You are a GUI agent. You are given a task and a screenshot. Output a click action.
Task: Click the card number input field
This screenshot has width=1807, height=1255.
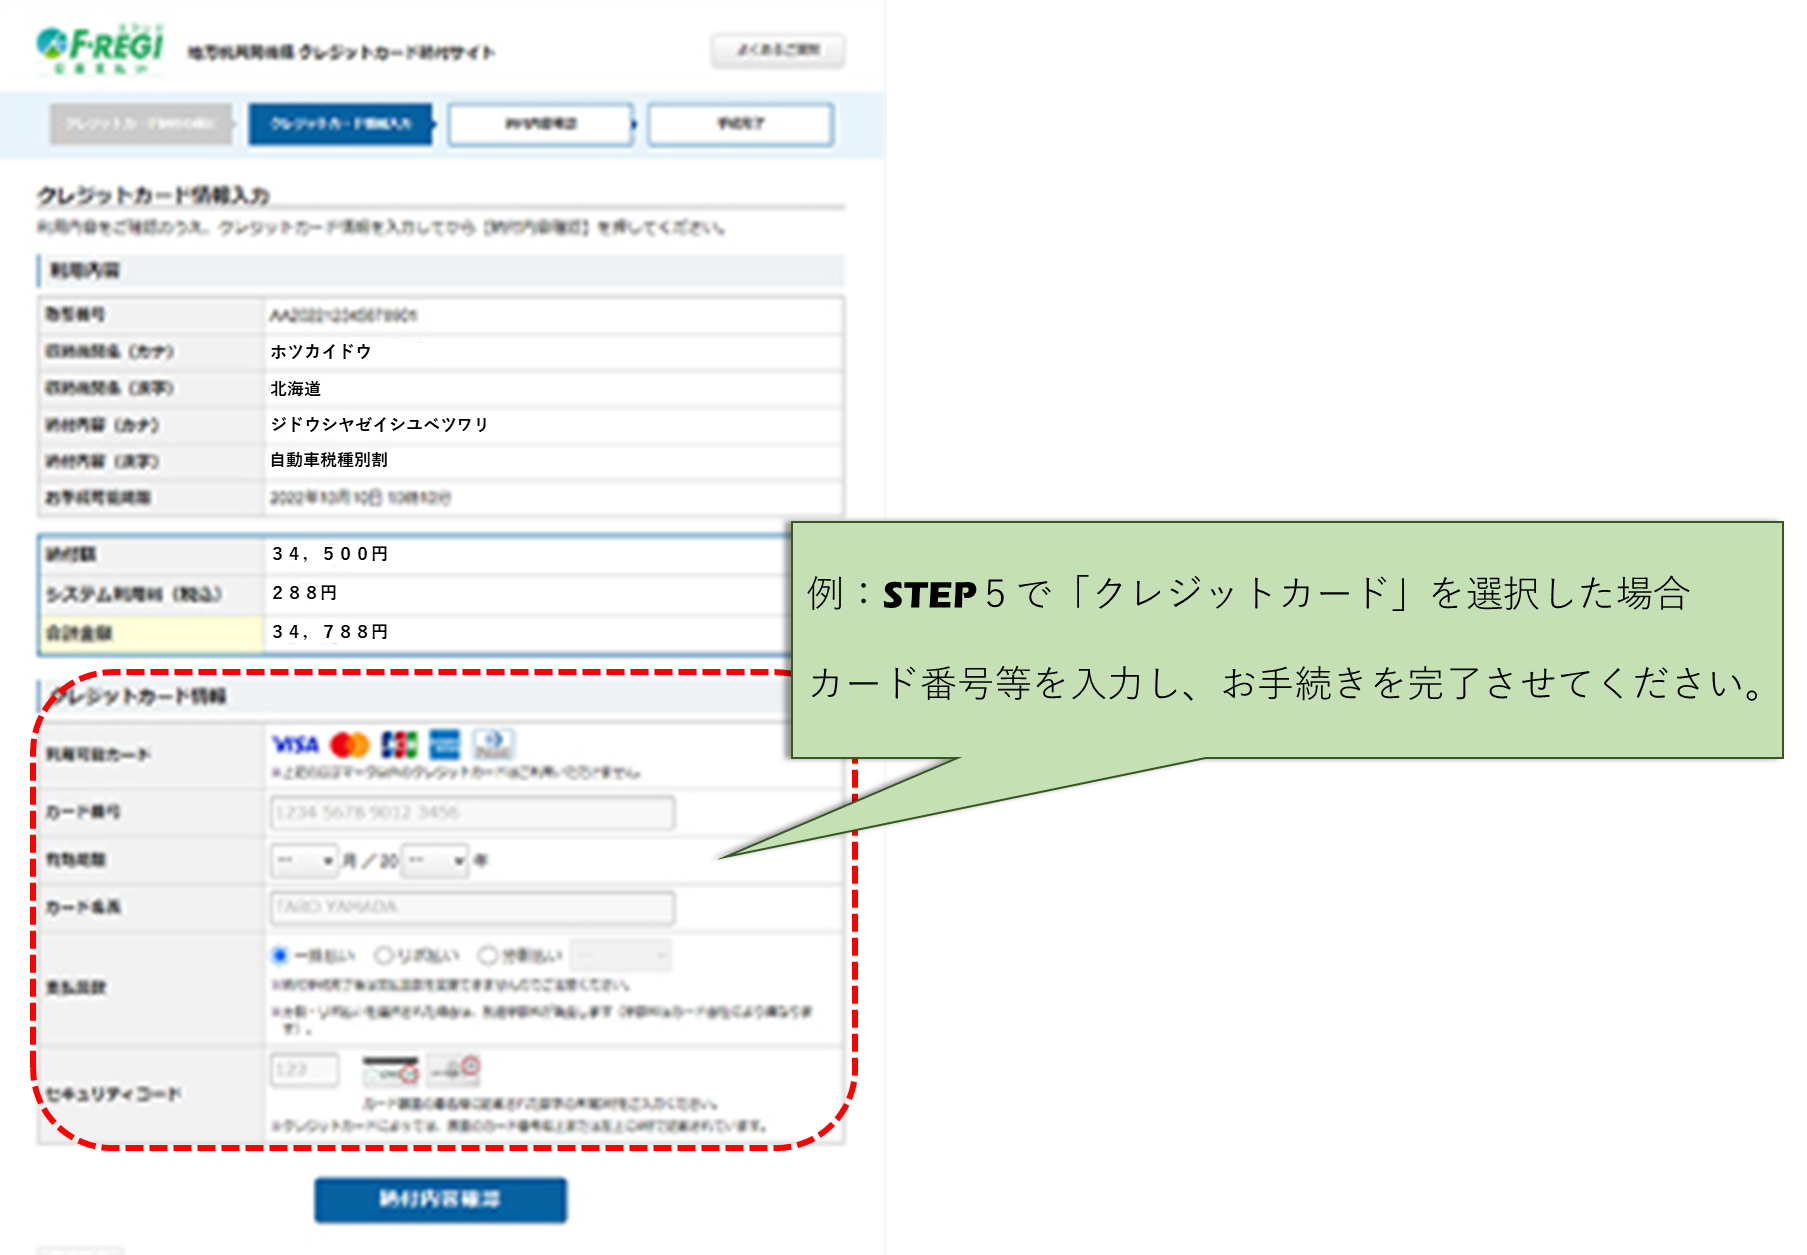coord(470,812)
